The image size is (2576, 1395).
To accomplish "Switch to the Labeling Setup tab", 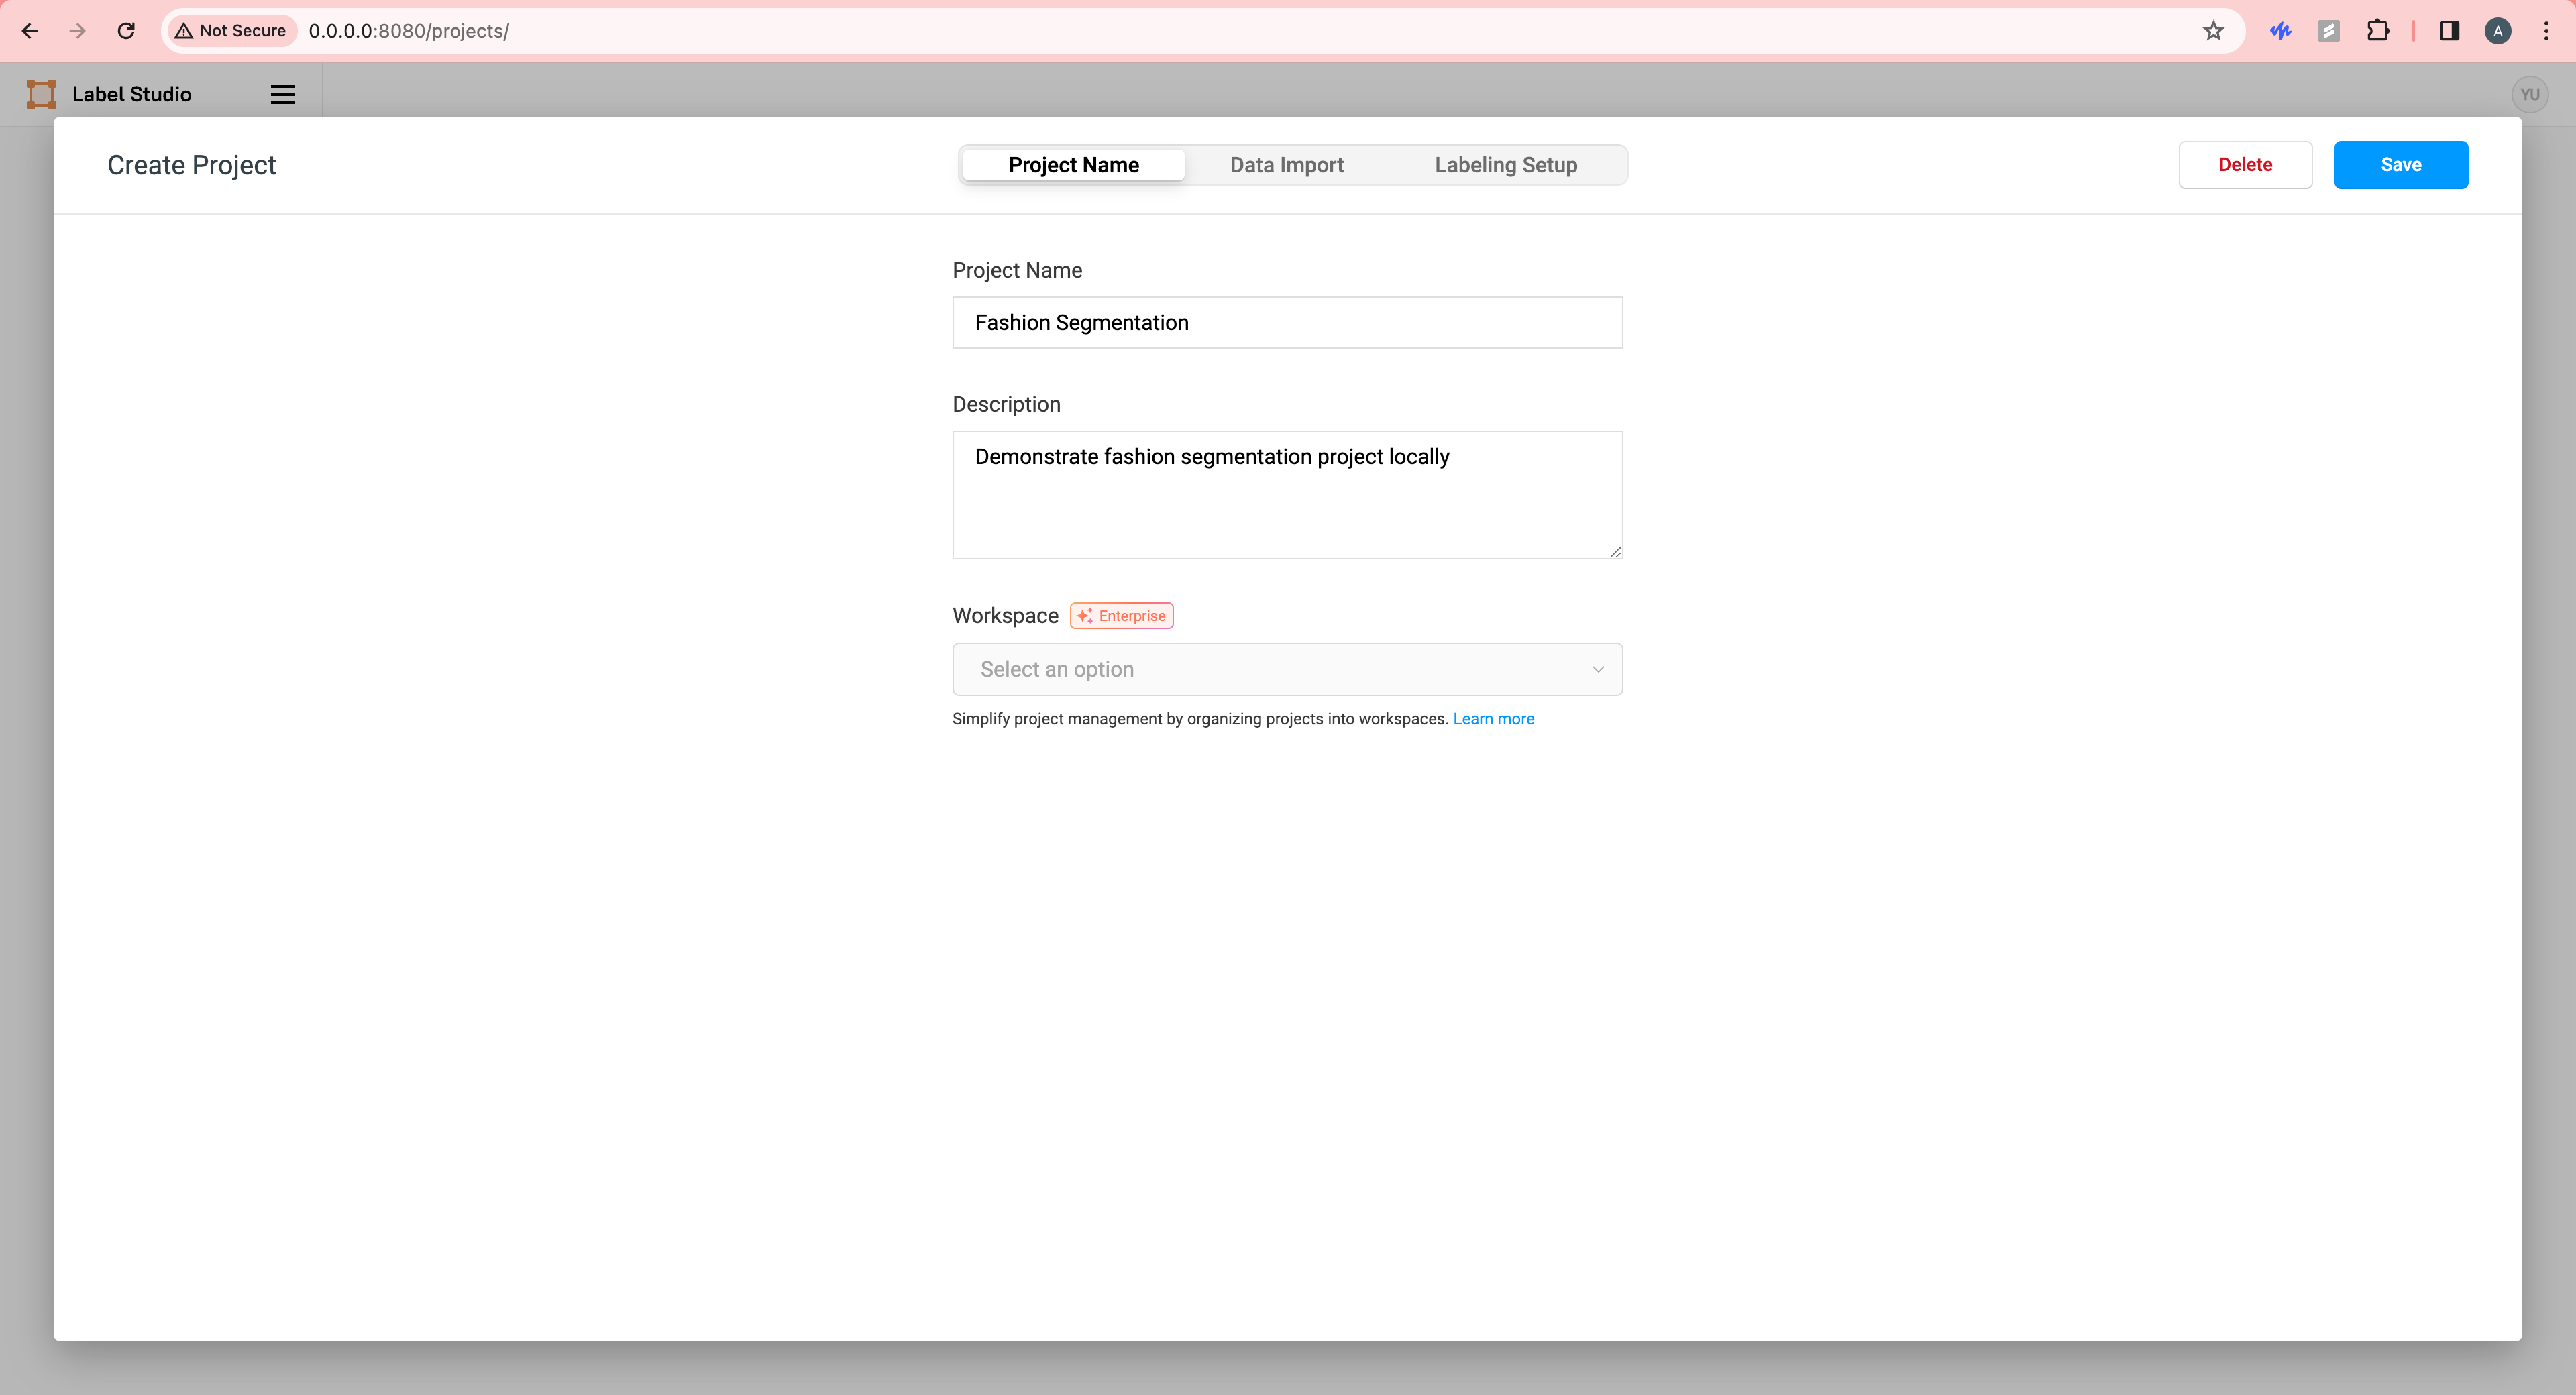I will click(1505, 165).
